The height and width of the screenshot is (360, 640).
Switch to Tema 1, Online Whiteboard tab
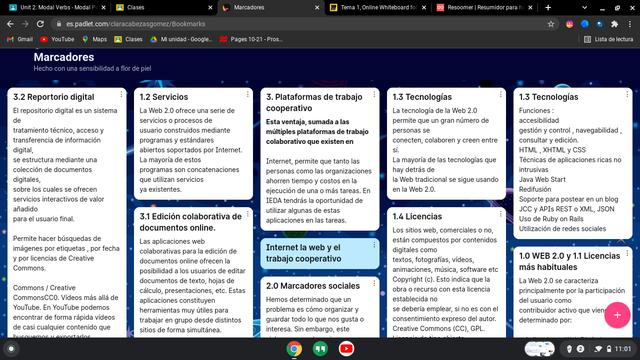click(378, 7)
